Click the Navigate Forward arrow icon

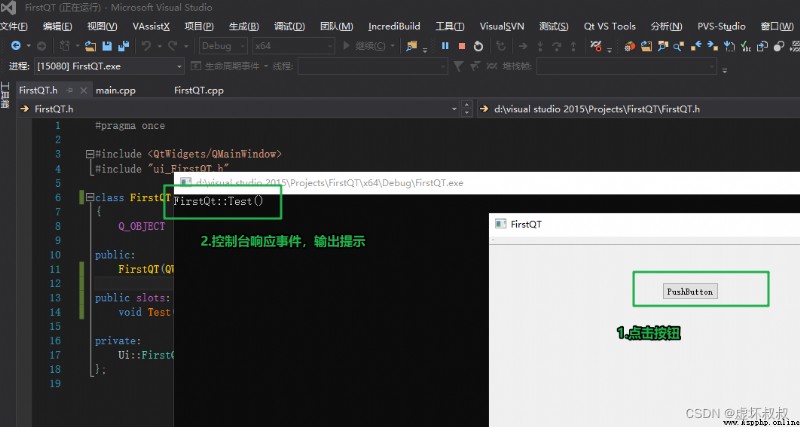pyautogui.click(x=41, y=46)
